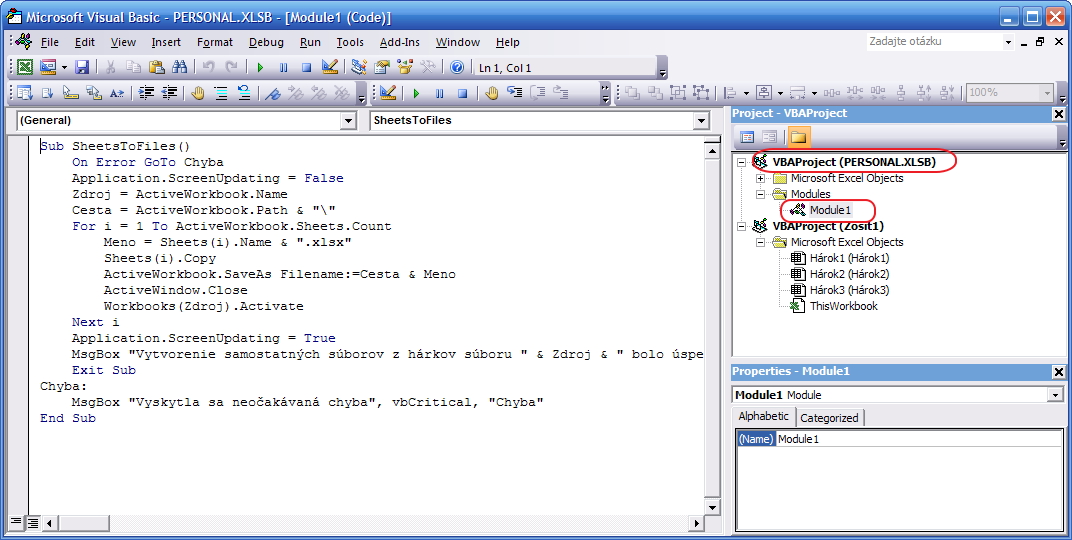Image resolution: width=1072 pixels, height=540 pixels.
Task: Open the Insert object dropdown arrow
Action: (x=64, y=67)
